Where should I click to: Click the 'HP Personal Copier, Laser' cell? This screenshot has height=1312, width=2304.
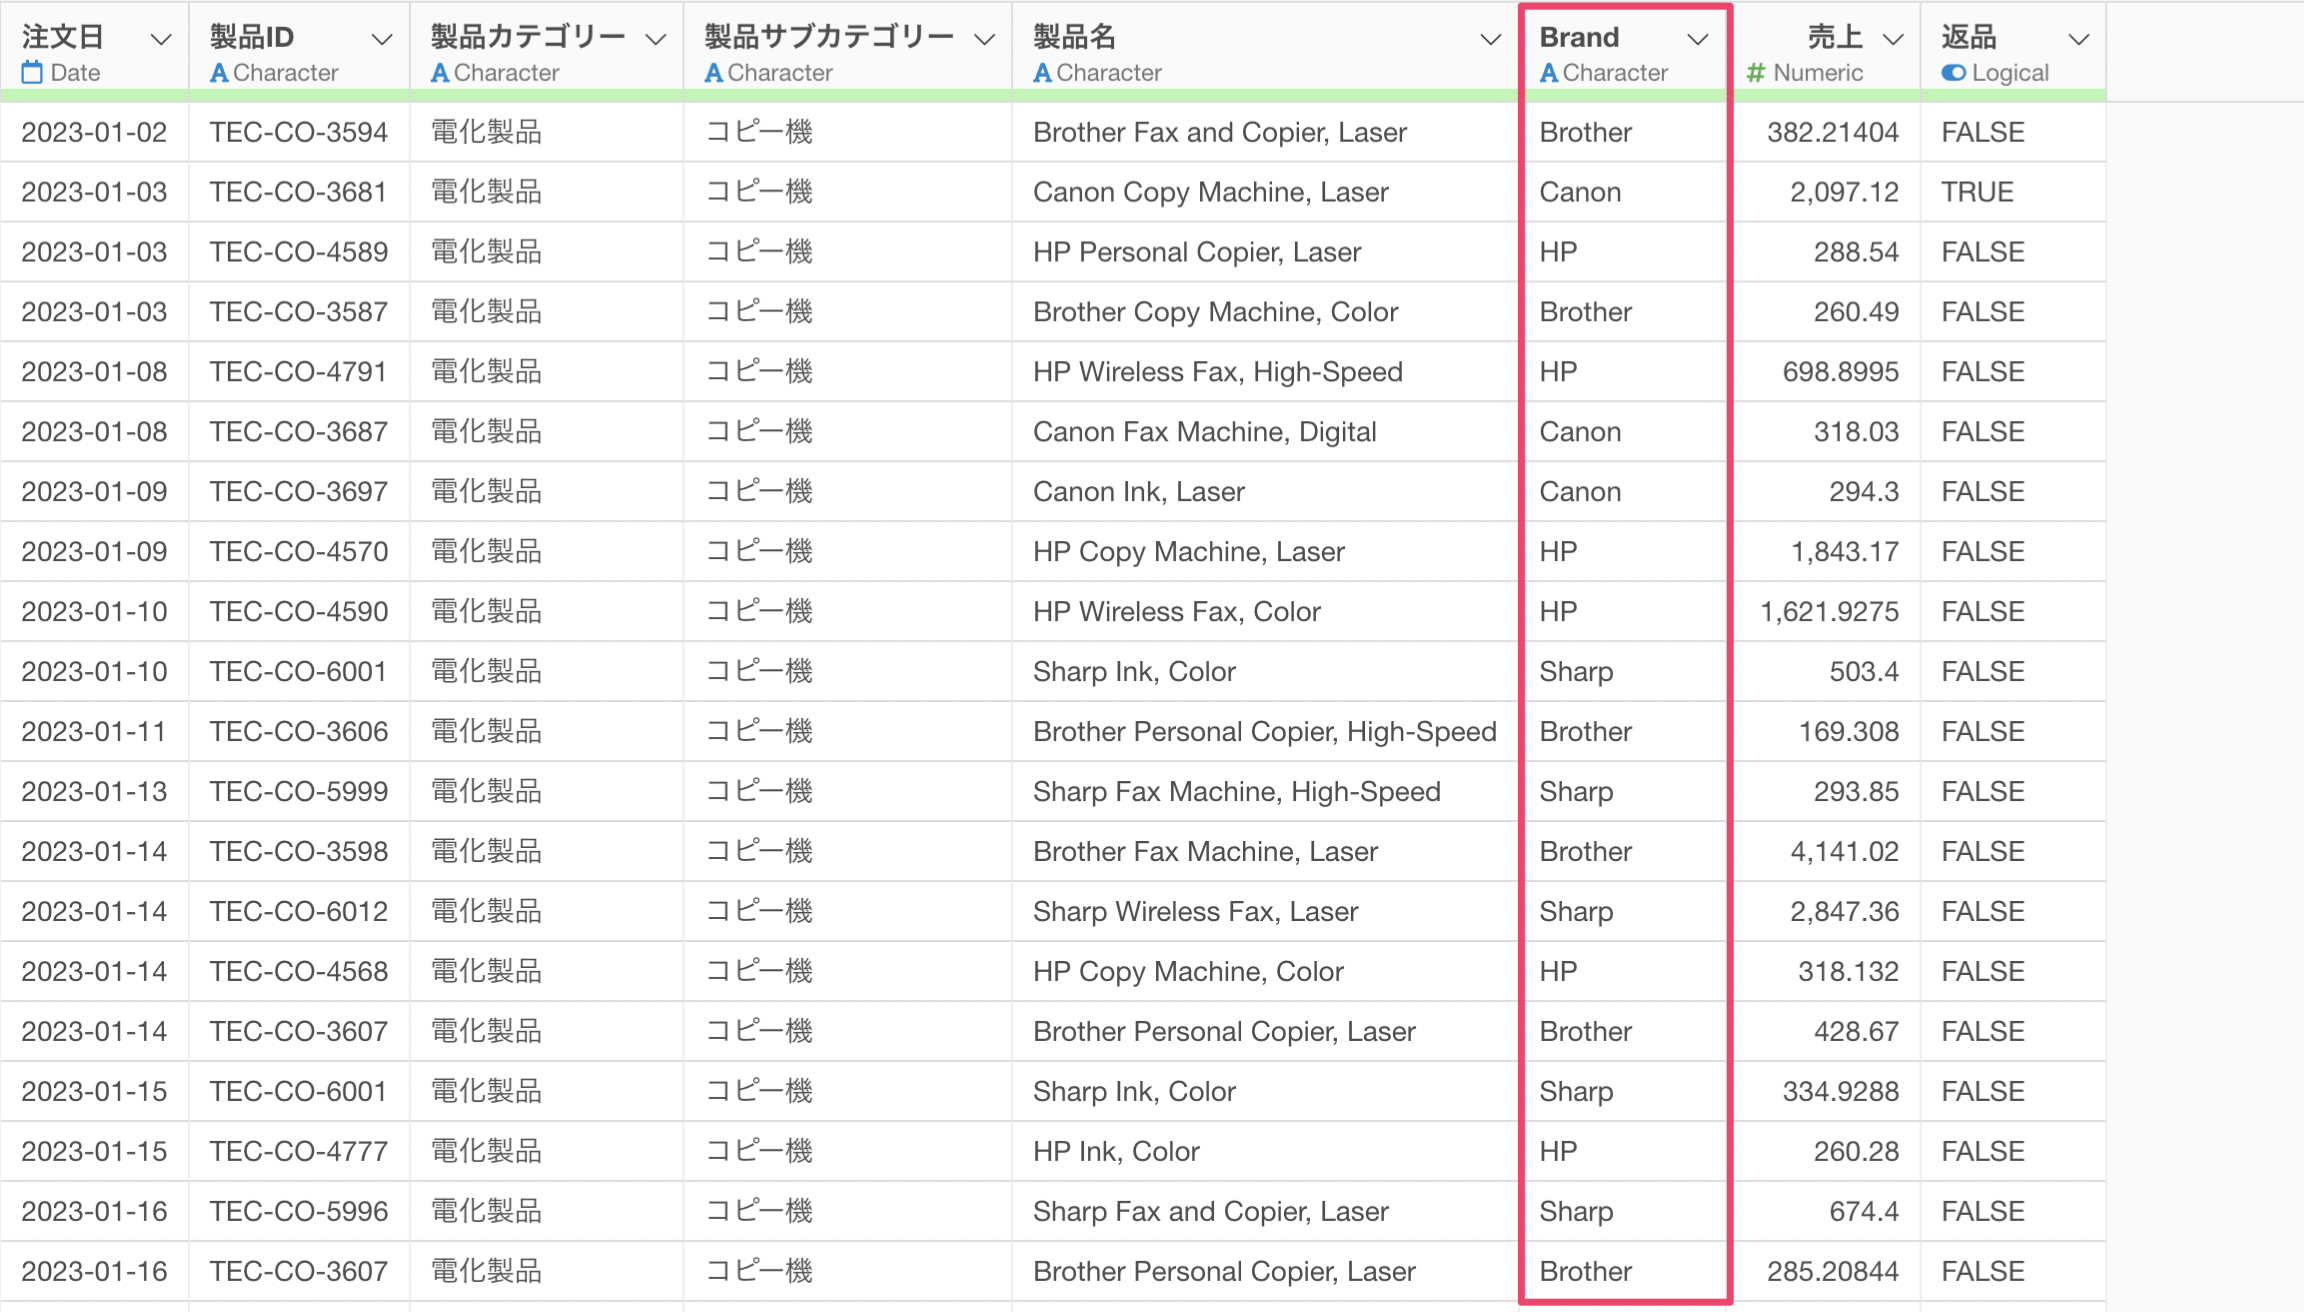[1265, 252]
